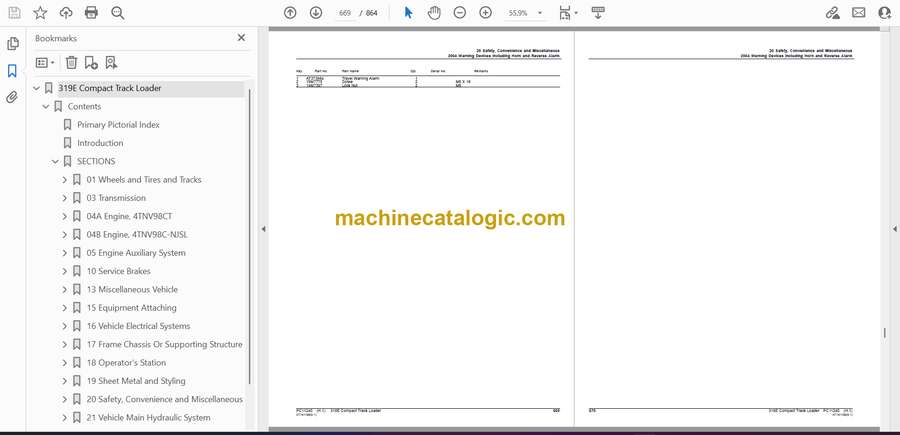Open the find text search tool
Image resolution: width=900 pixels, height=435 pixels.
pos(118,13)
